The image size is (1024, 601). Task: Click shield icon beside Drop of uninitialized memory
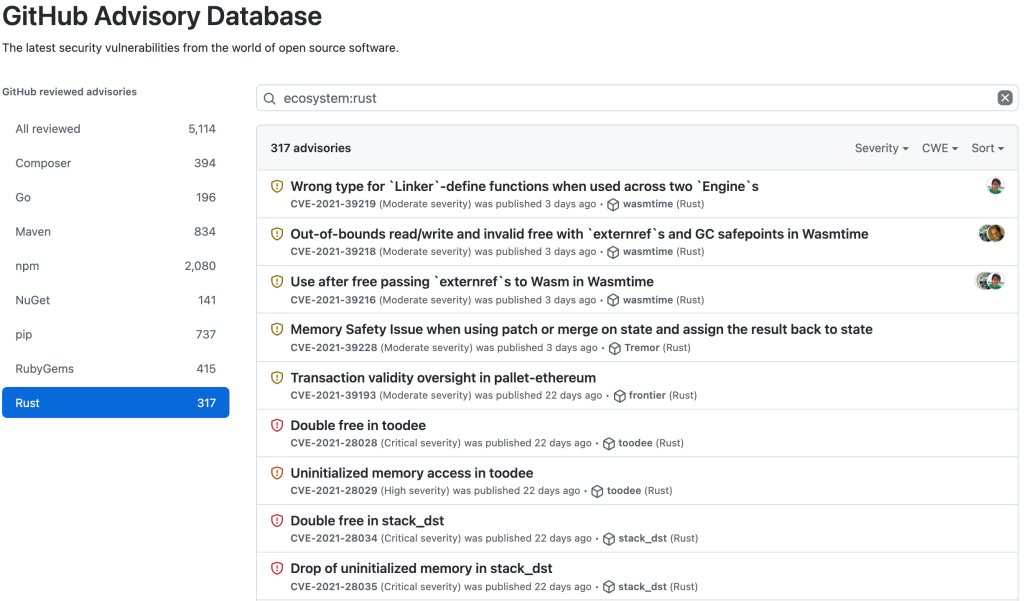pos(277,568)
